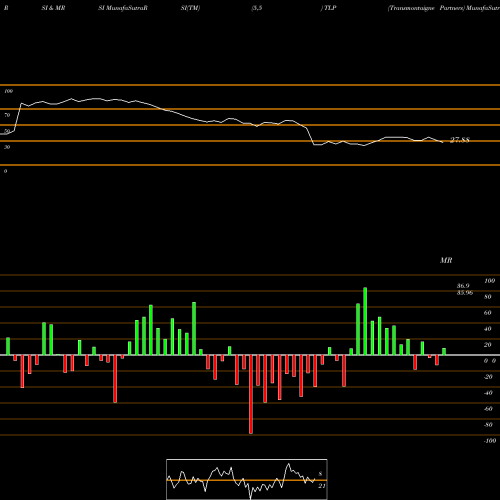Screen dimensions: 500x500
Task: Click the 40 label on the MR axis
Action: 488,329
